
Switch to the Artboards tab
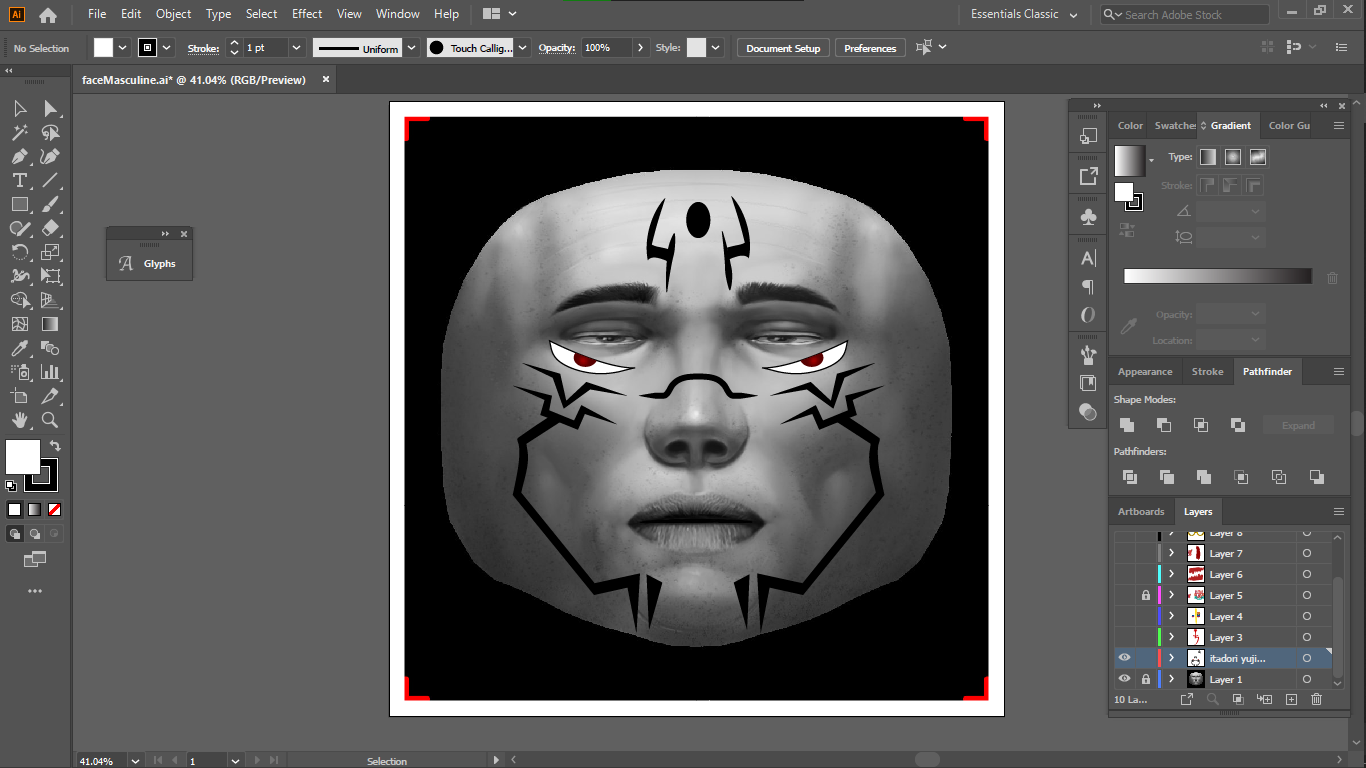point(1141,512)
